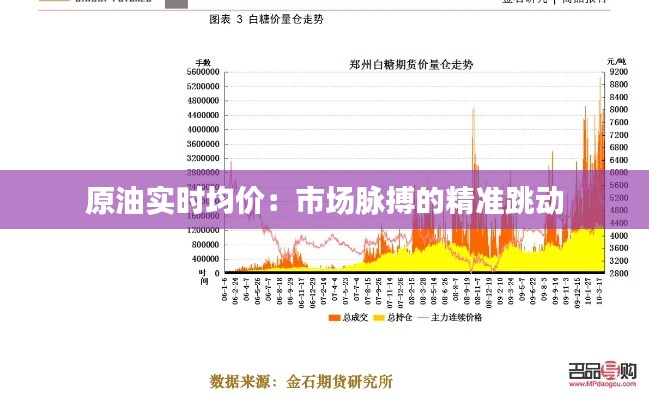Click the x-axis date label 06-1-6
Screen dimensions: 649x400
224,289
